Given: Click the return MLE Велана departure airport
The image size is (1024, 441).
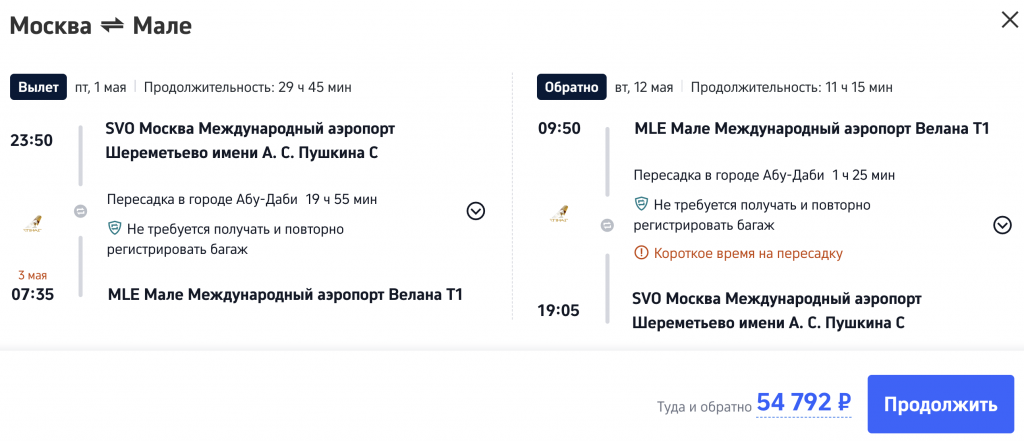Looking at the screenshot, I should [811, 129].
